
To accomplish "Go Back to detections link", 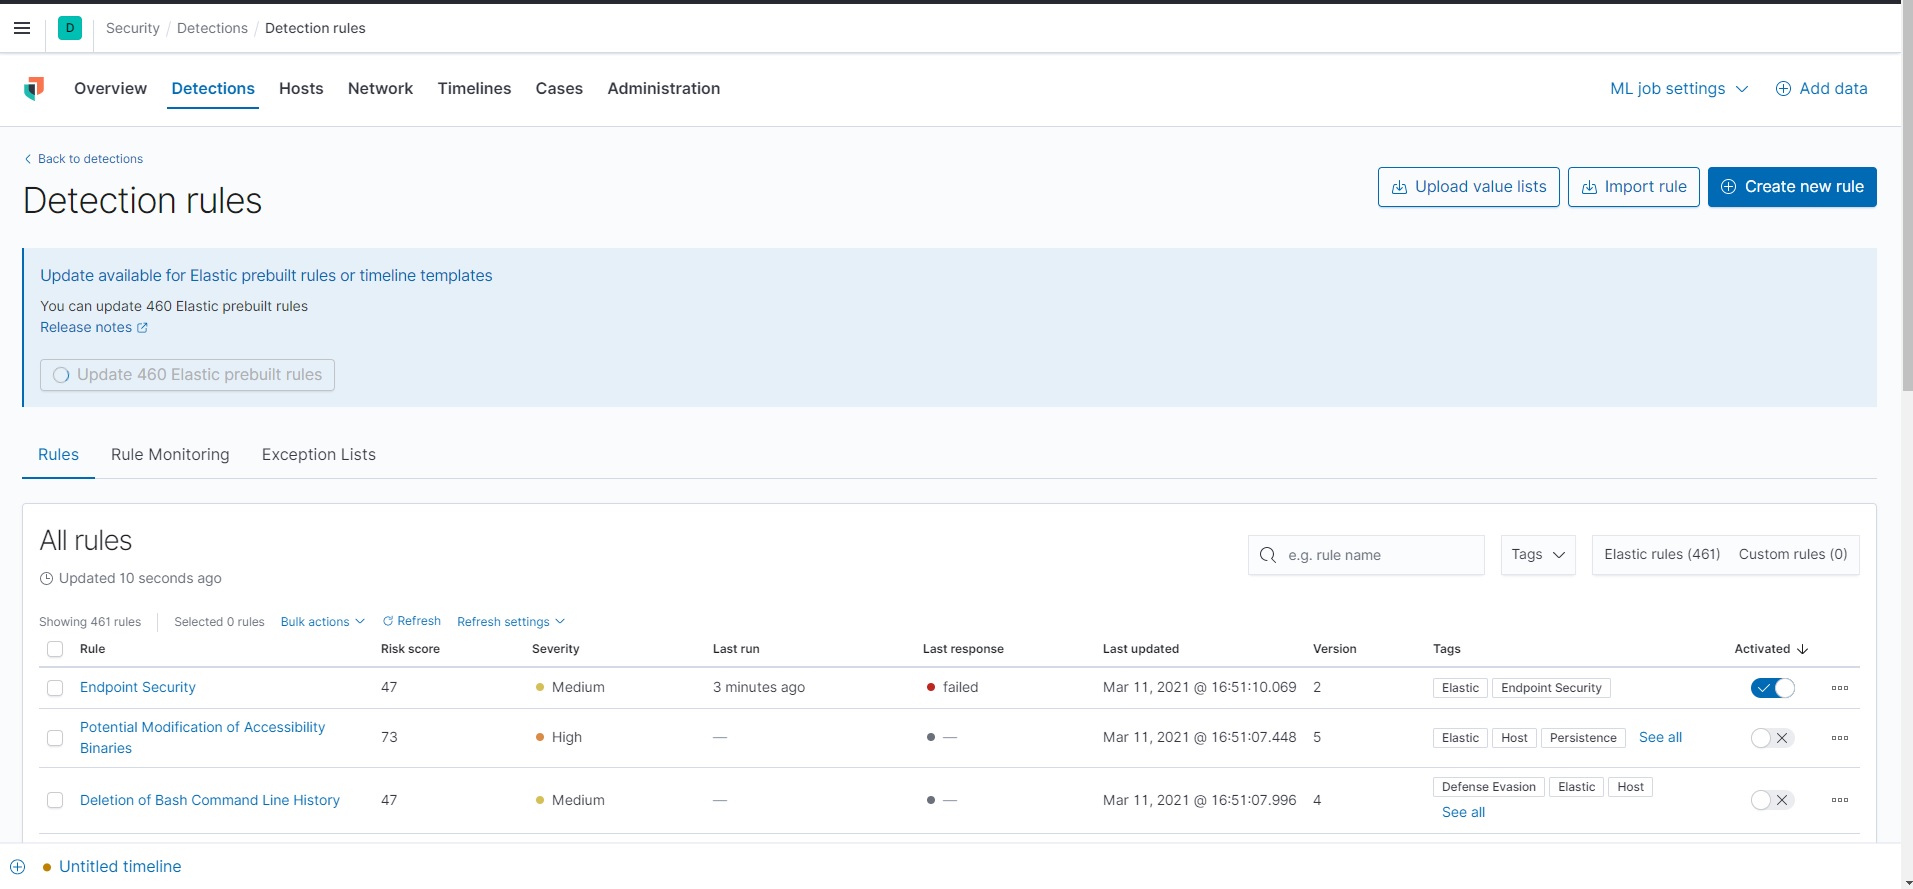I will (x=83, y=159).
